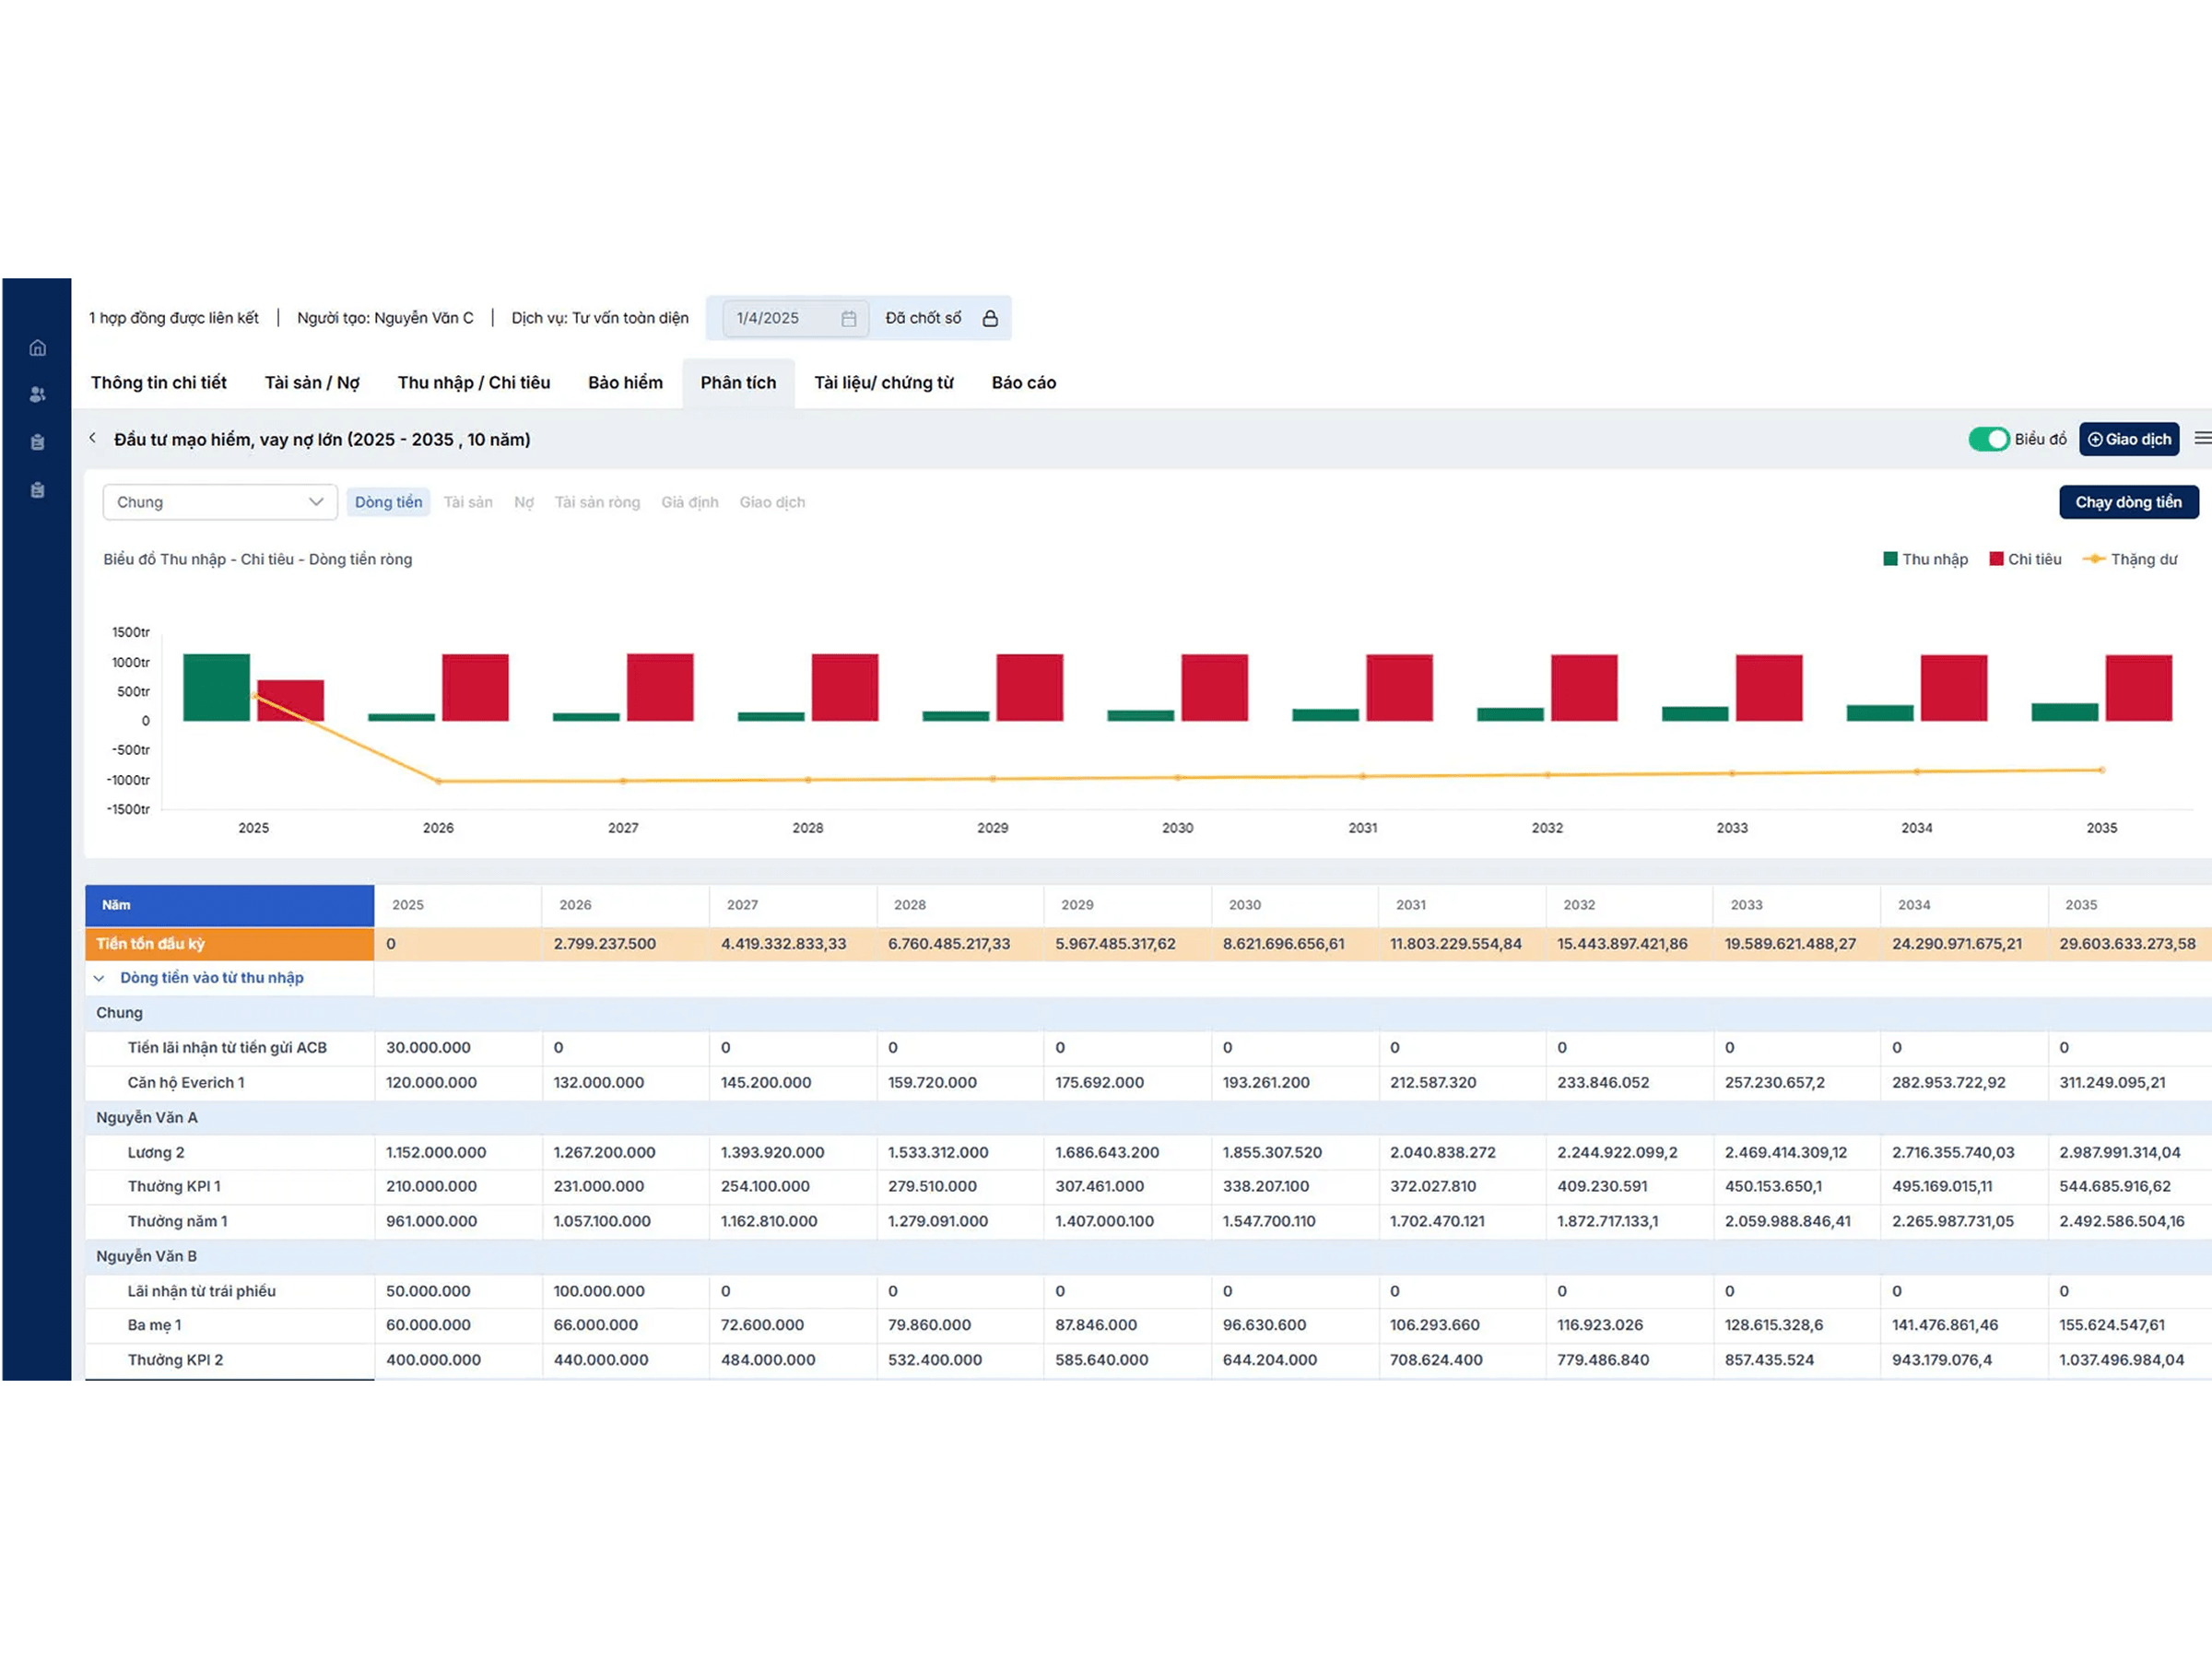This screenshot has width=2212, height=1659.
Task: Open the users icon in sidebar
Action: coord(37,395)
